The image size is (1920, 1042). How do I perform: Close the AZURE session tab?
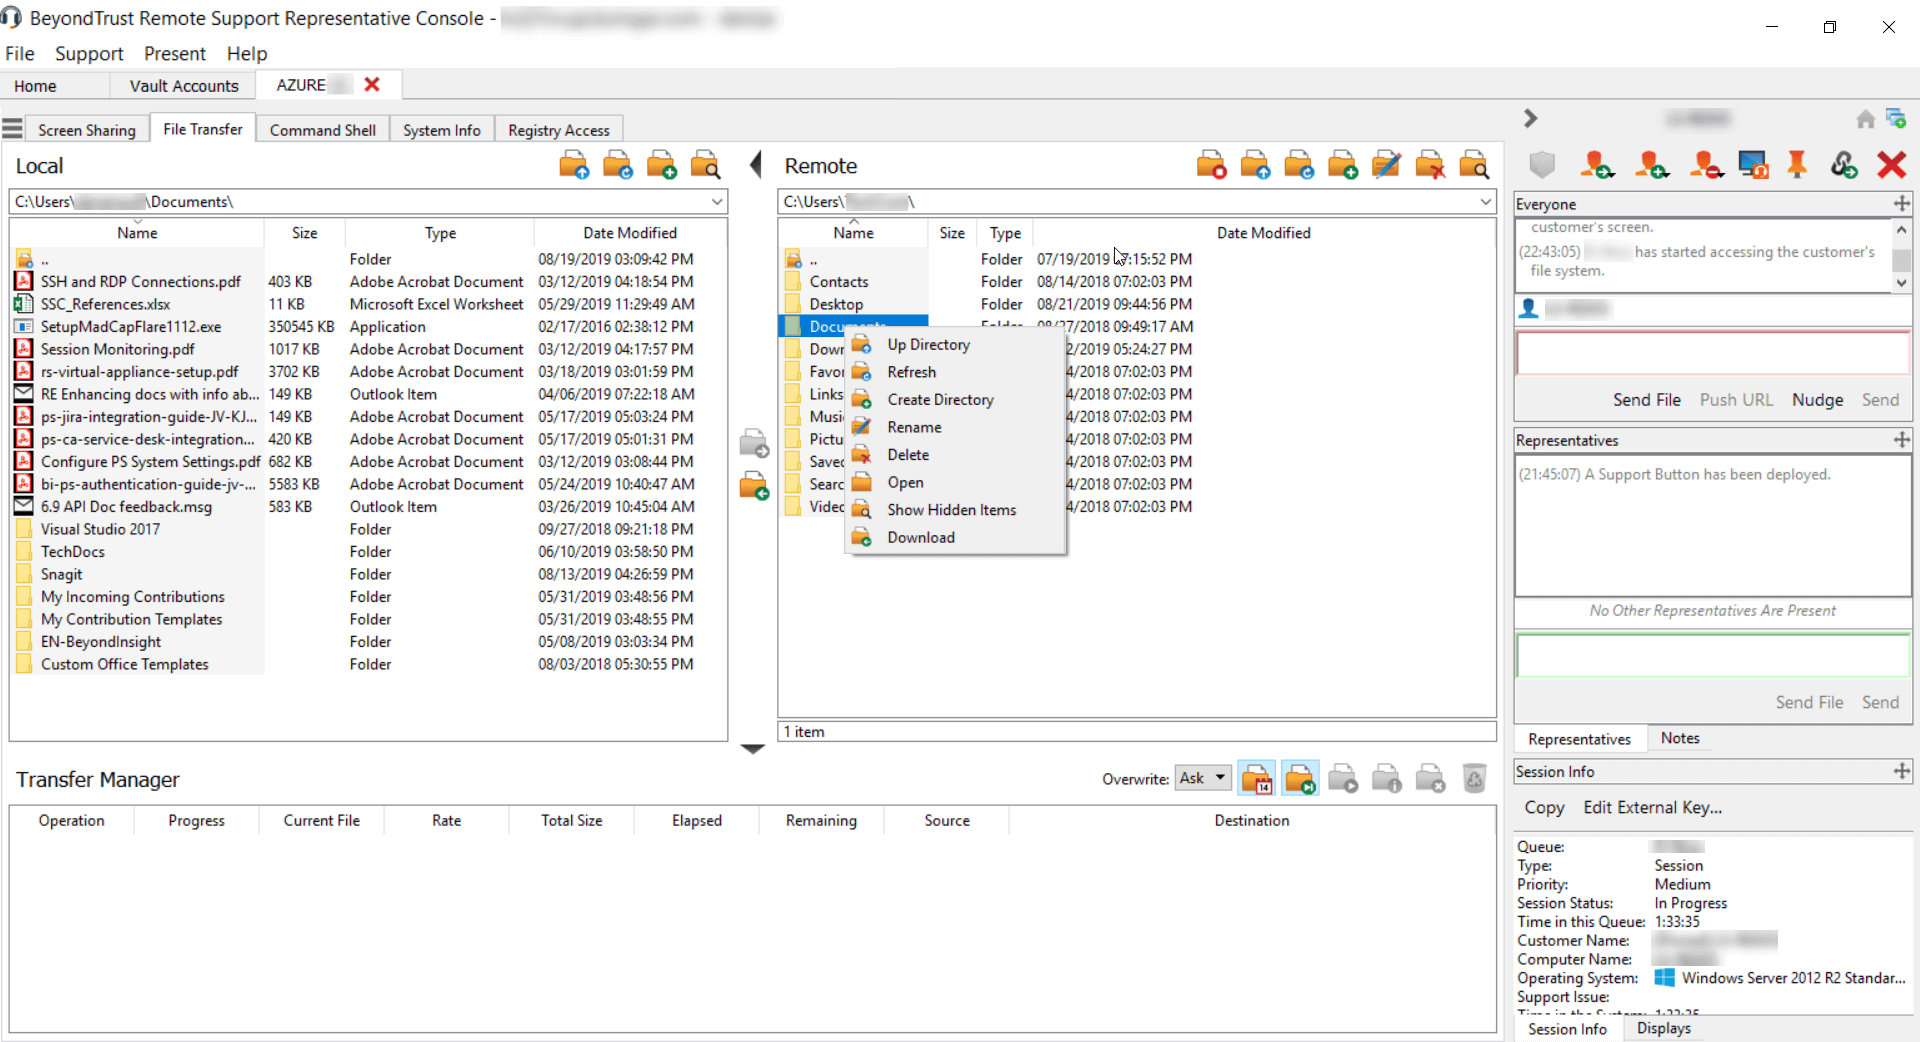click(372, 85)
